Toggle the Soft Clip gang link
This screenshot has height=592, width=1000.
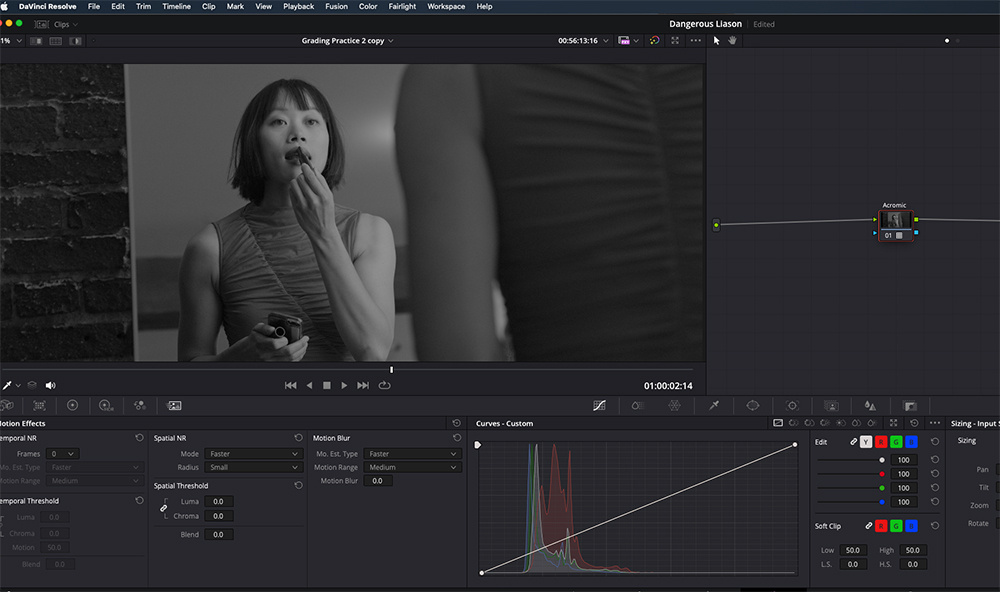point(869,526)
